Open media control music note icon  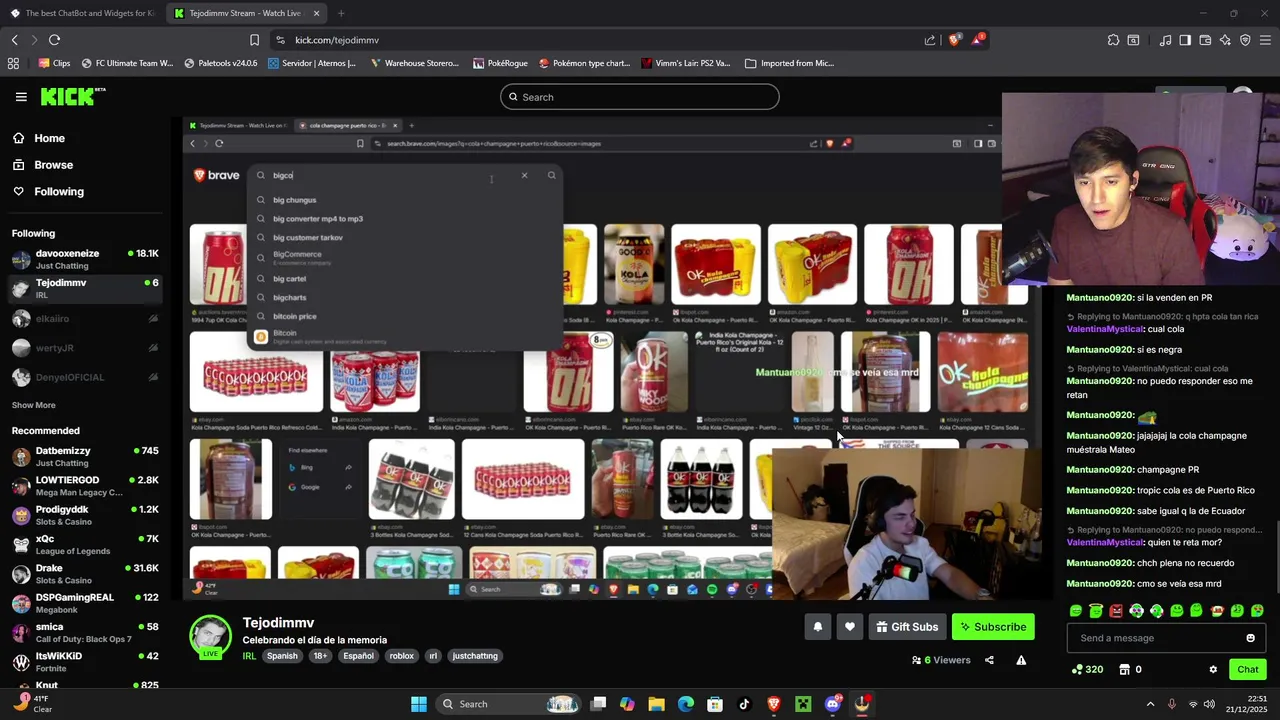[1165, 40]
